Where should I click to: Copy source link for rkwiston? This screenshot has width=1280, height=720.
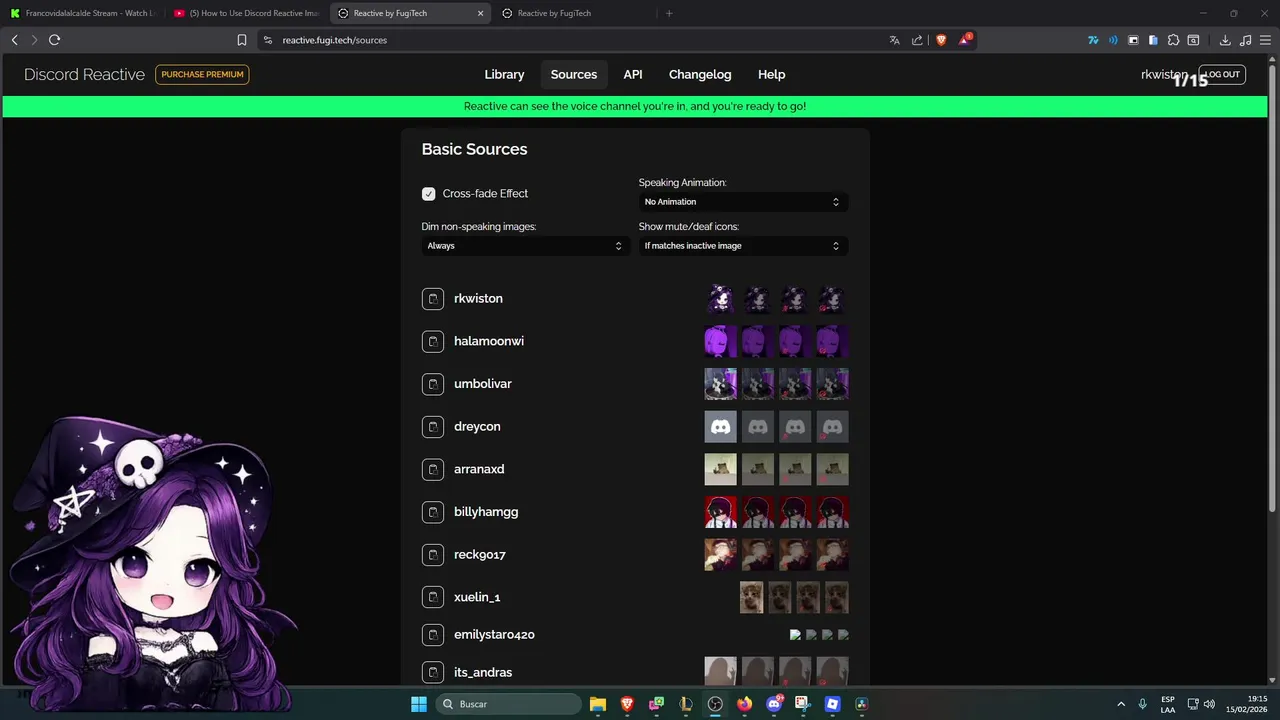point(432,299)
